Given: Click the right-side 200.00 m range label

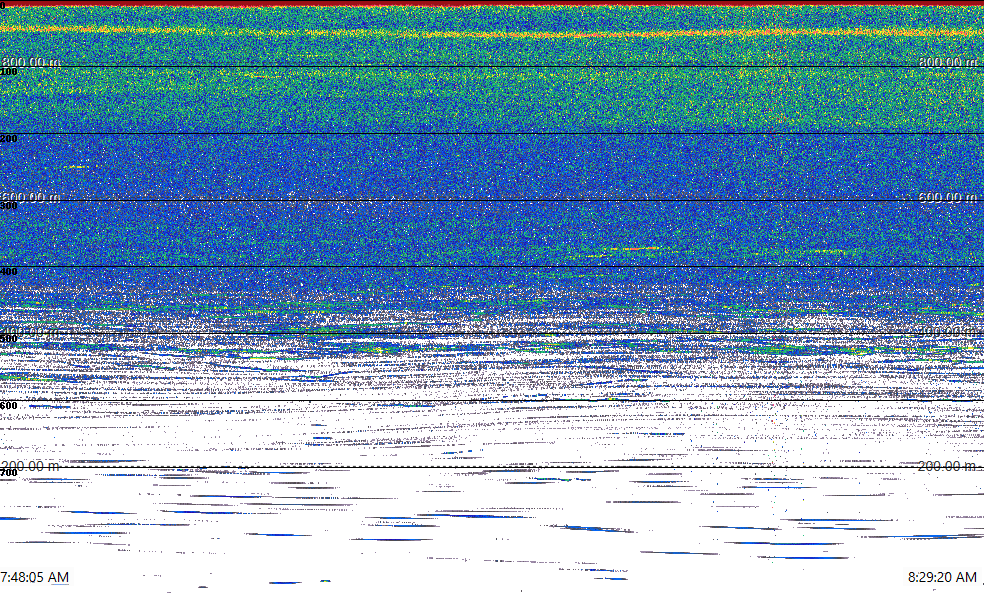Looking at the screenshot, I should [x=948, y=466].
